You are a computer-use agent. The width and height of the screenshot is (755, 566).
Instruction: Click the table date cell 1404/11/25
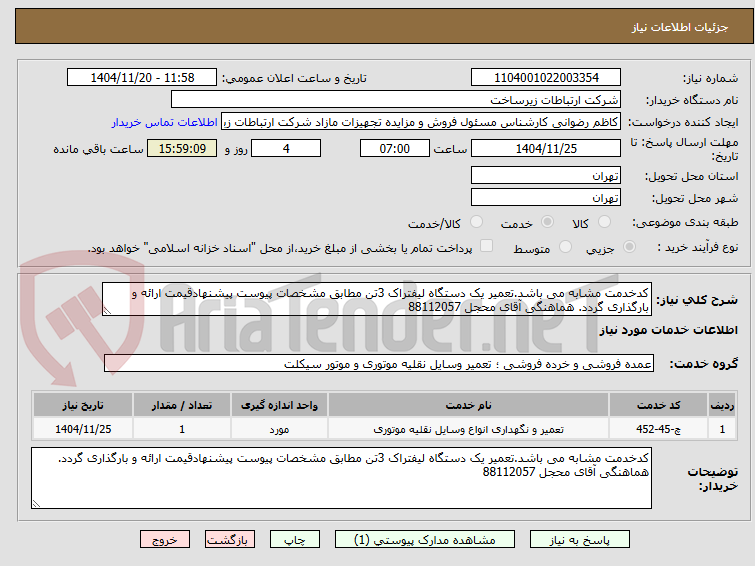(x=83, y=429)
